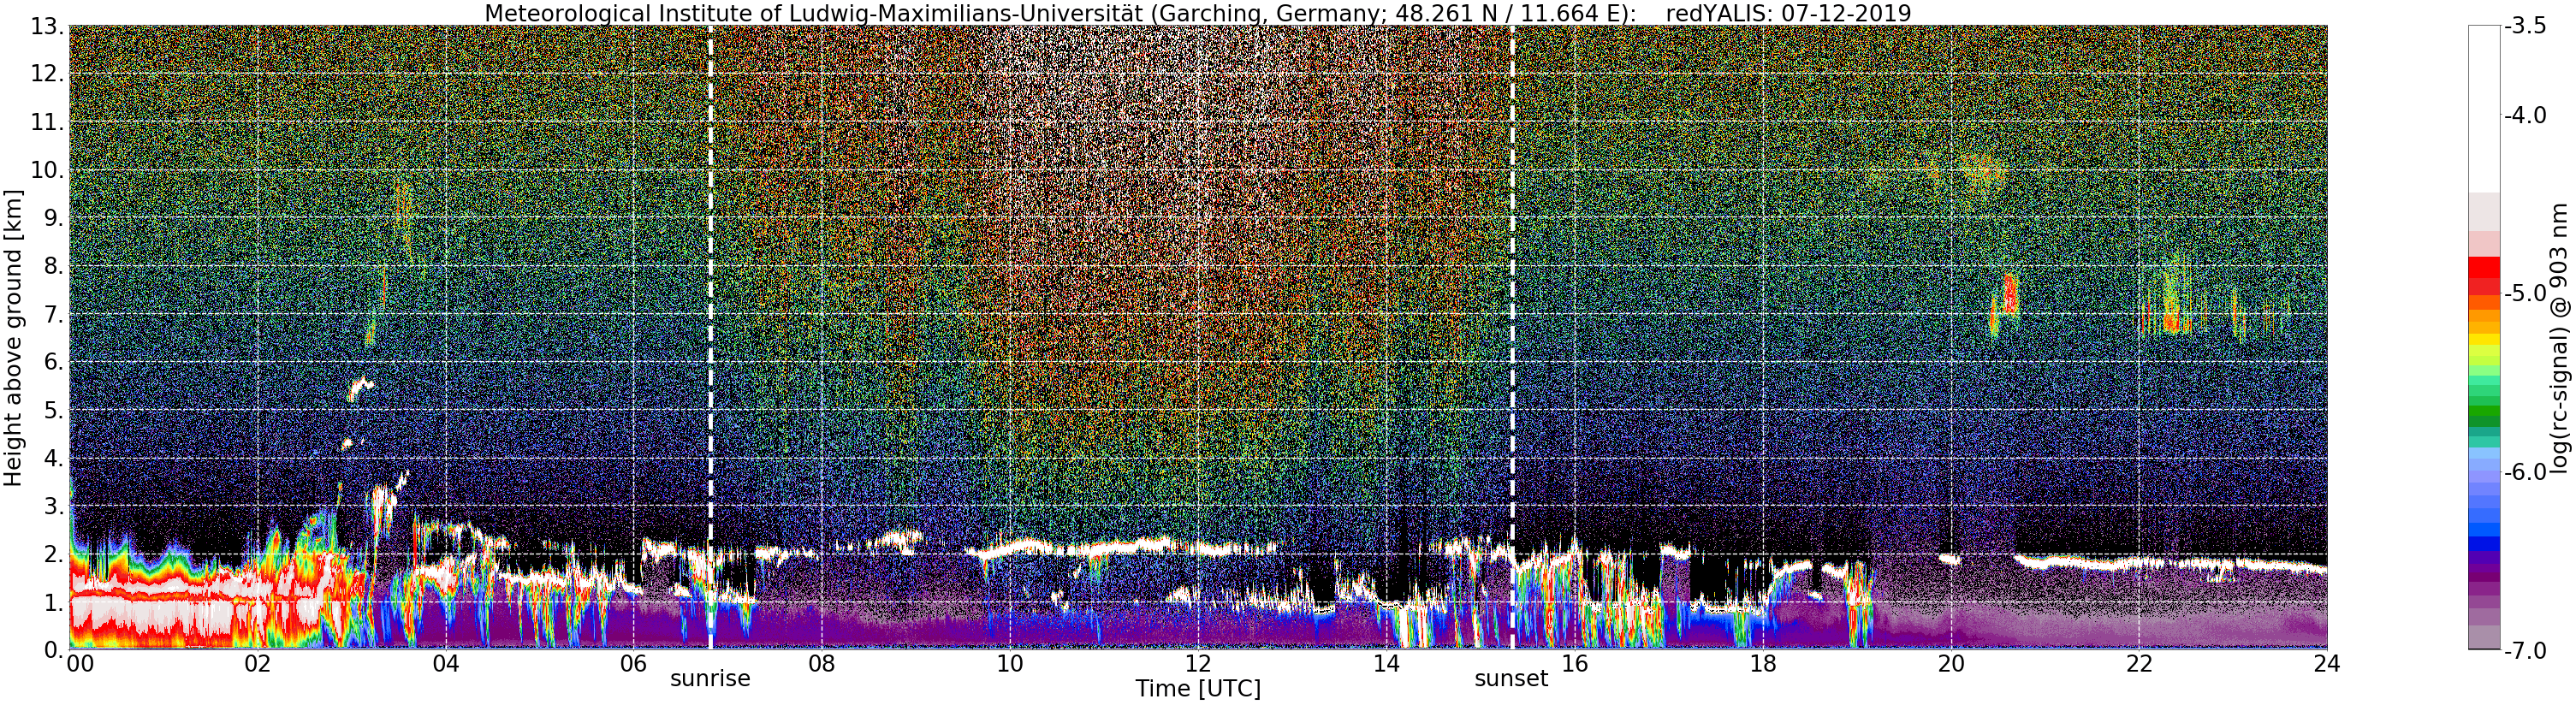Screen dimensions: 2576x705
Task: Click the 'log(rc-signal) @903 nm' colorbar label
Action: tap(2559, 338)
